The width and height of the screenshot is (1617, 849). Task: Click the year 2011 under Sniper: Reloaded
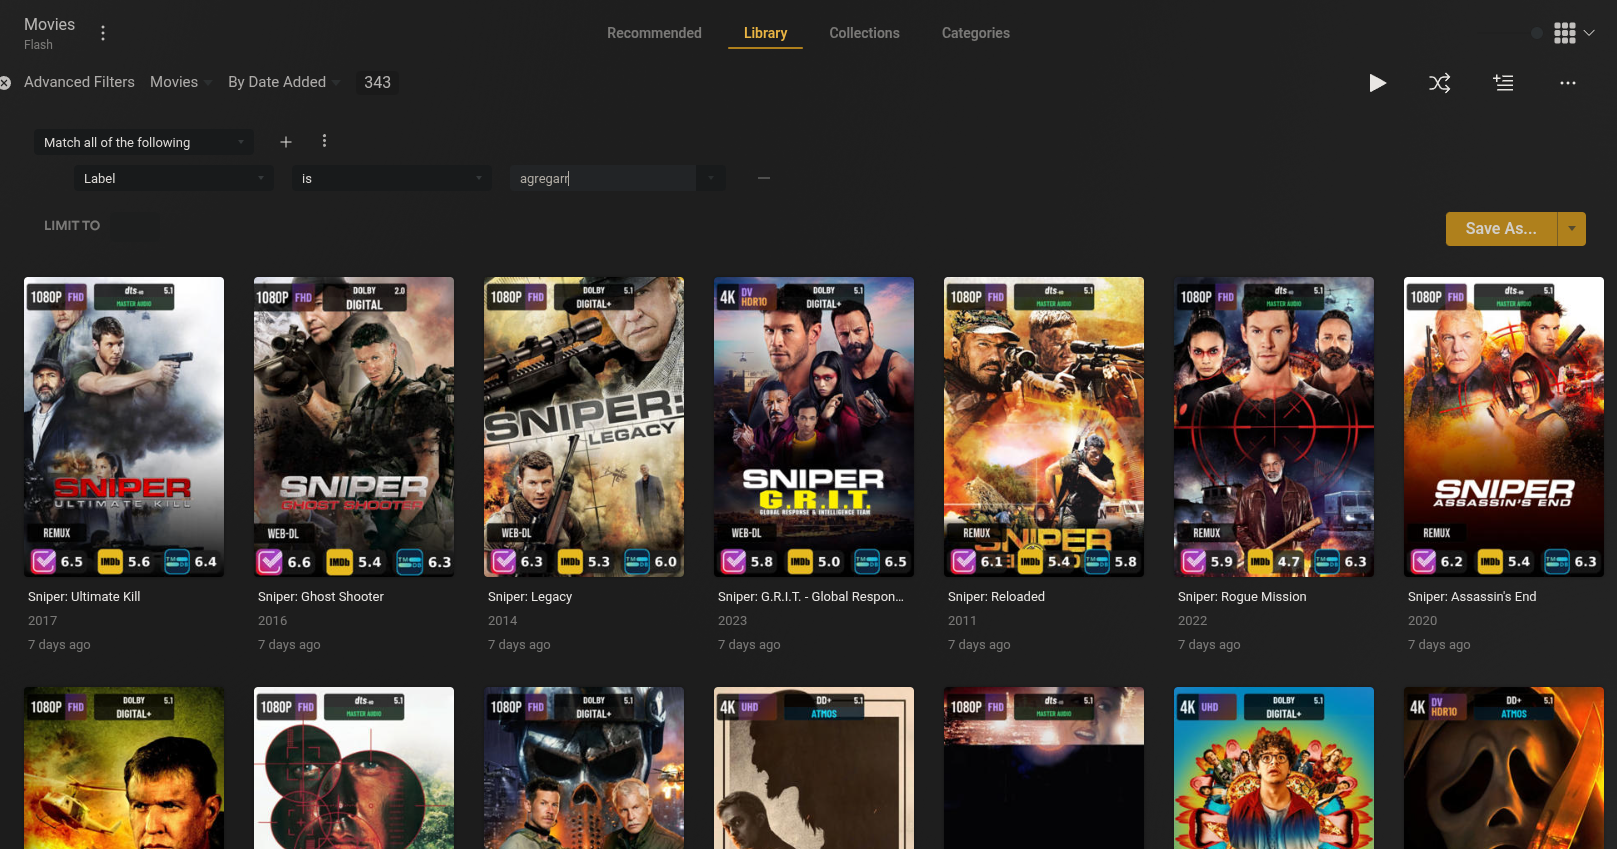962,621
